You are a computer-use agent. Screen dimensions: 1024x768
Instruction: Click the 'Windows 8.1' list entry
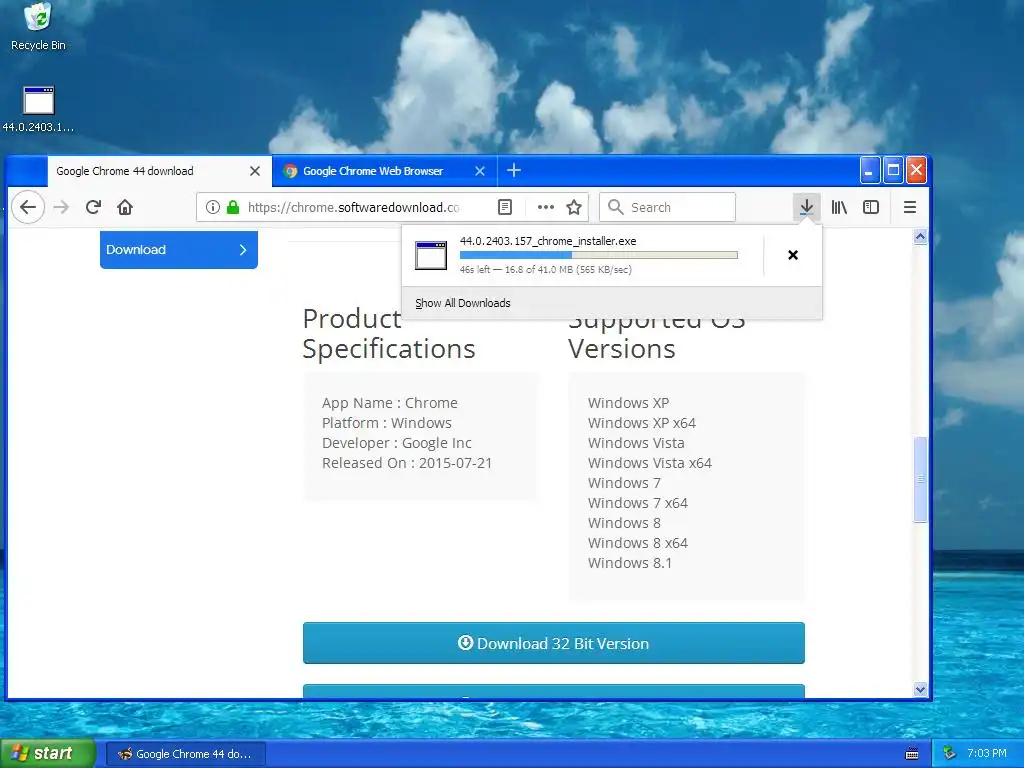(x=630, y=563)
